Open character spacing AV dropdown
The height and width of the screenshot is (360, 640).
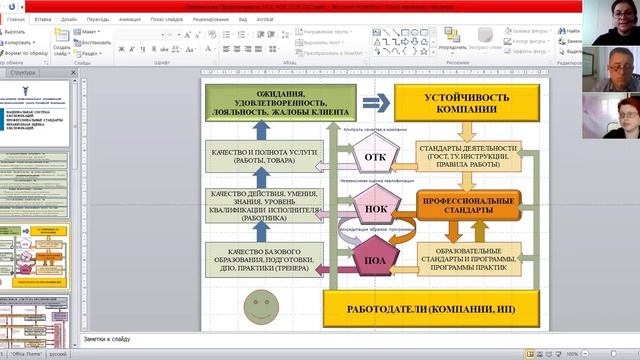(x=176, y=49)
